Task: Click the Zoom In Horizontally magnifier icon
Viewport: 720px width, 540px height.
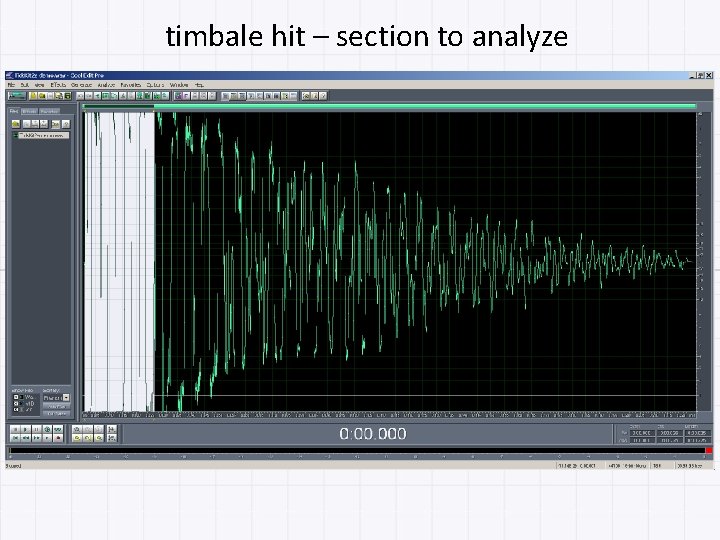Action: pos(77,429)
